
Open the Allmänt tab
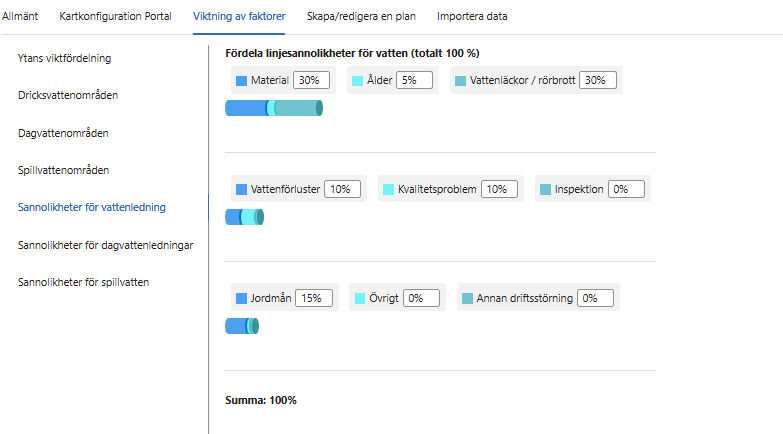click(x=20, y=16)
